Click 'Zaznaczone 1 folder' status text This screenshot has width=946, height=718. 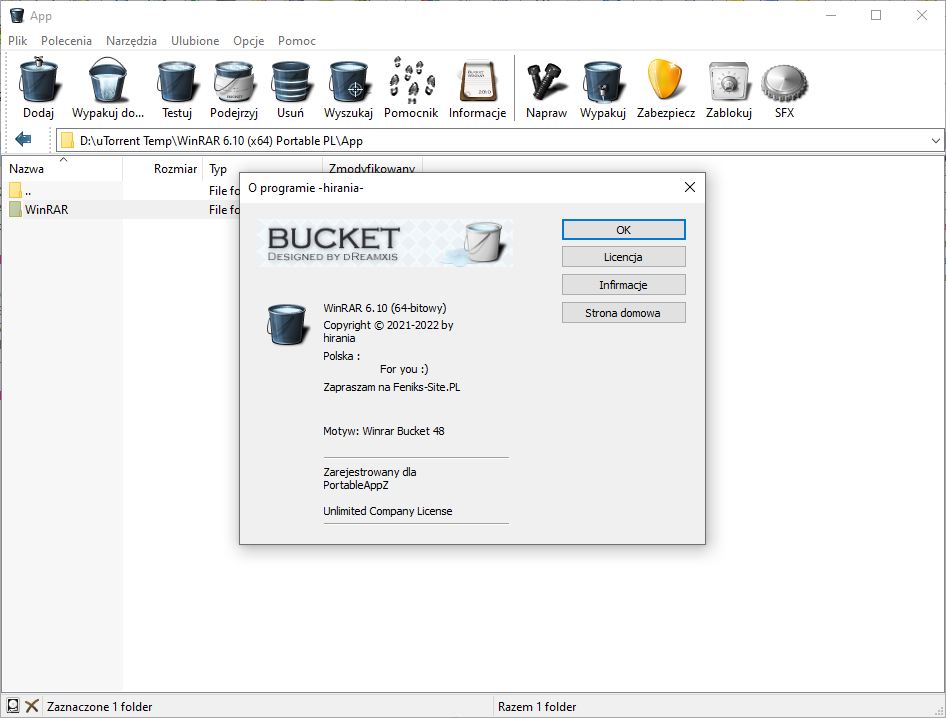click(x=100, y=707)
